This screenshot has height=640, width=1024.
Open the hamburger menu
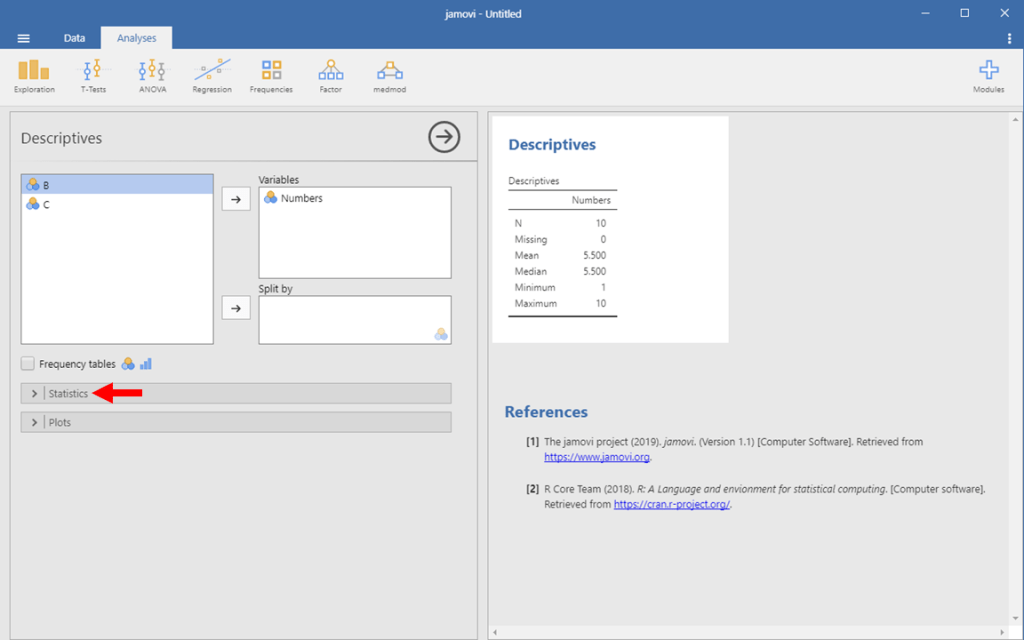(x=23, y=37)
